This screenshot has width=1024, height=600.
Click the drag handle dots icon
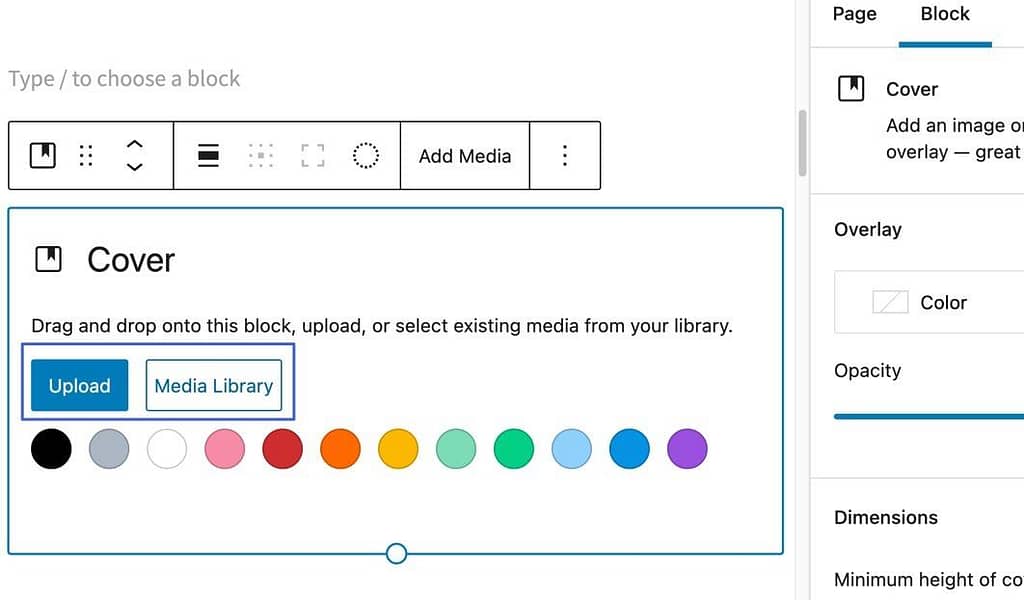coord(86,155)
